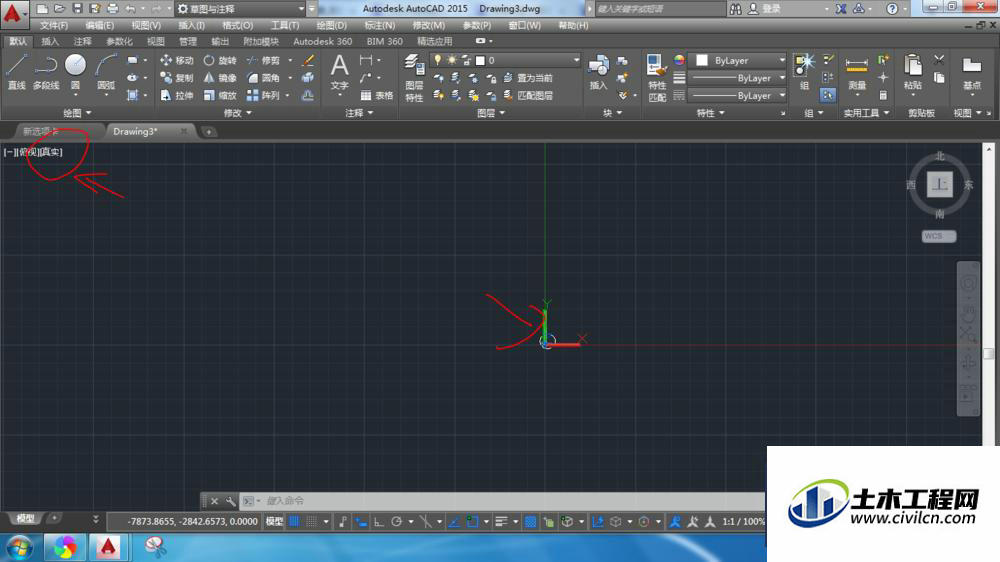
Task: Click the Windows Start button
Action: pos(19,547)
